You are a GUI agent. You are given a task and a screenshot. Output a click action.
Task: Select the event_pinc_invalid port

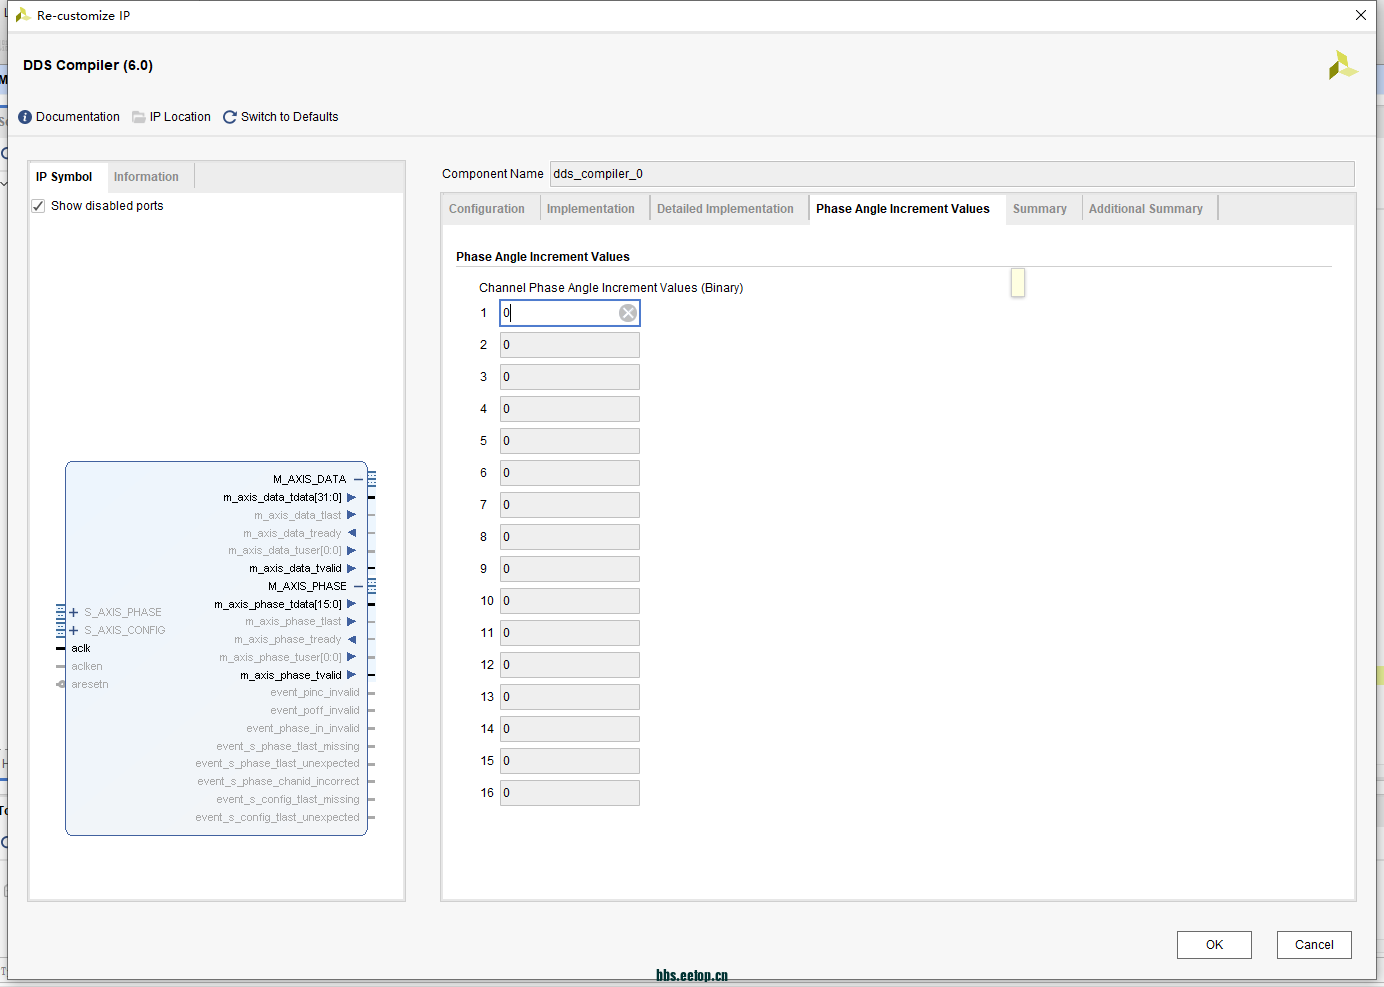tap(315, 692)
